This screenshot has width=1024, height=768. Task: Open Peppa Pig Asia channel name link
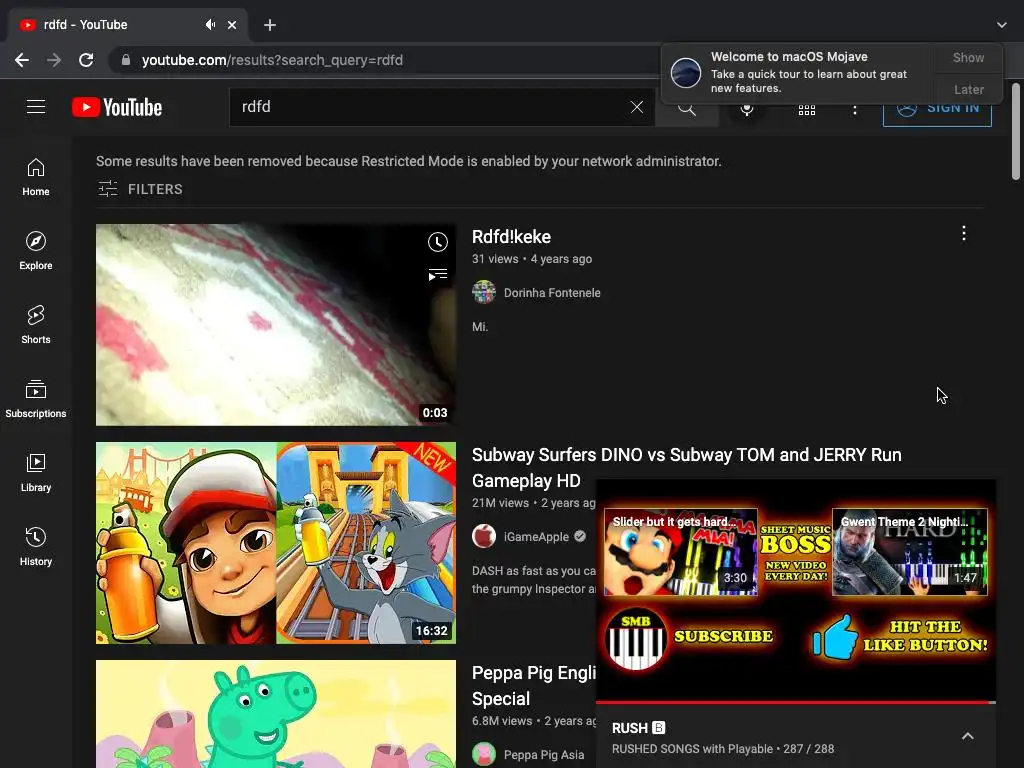coord(544,755)
